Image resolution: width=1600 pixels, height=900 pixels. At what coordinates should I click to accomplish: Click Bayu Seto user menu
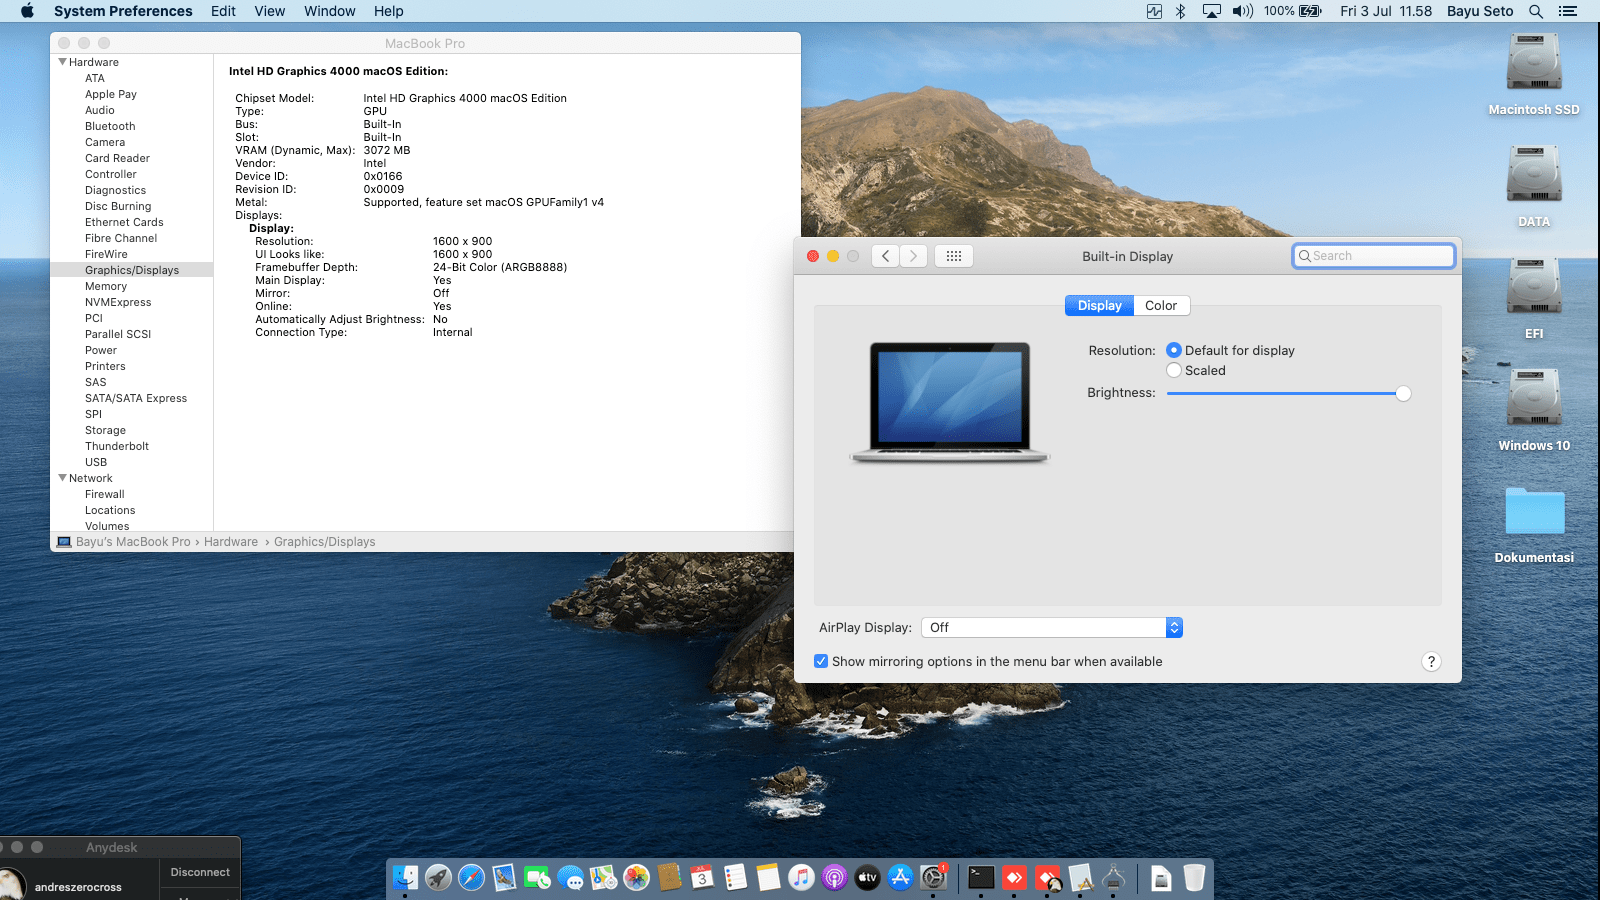pos(1480,11)
